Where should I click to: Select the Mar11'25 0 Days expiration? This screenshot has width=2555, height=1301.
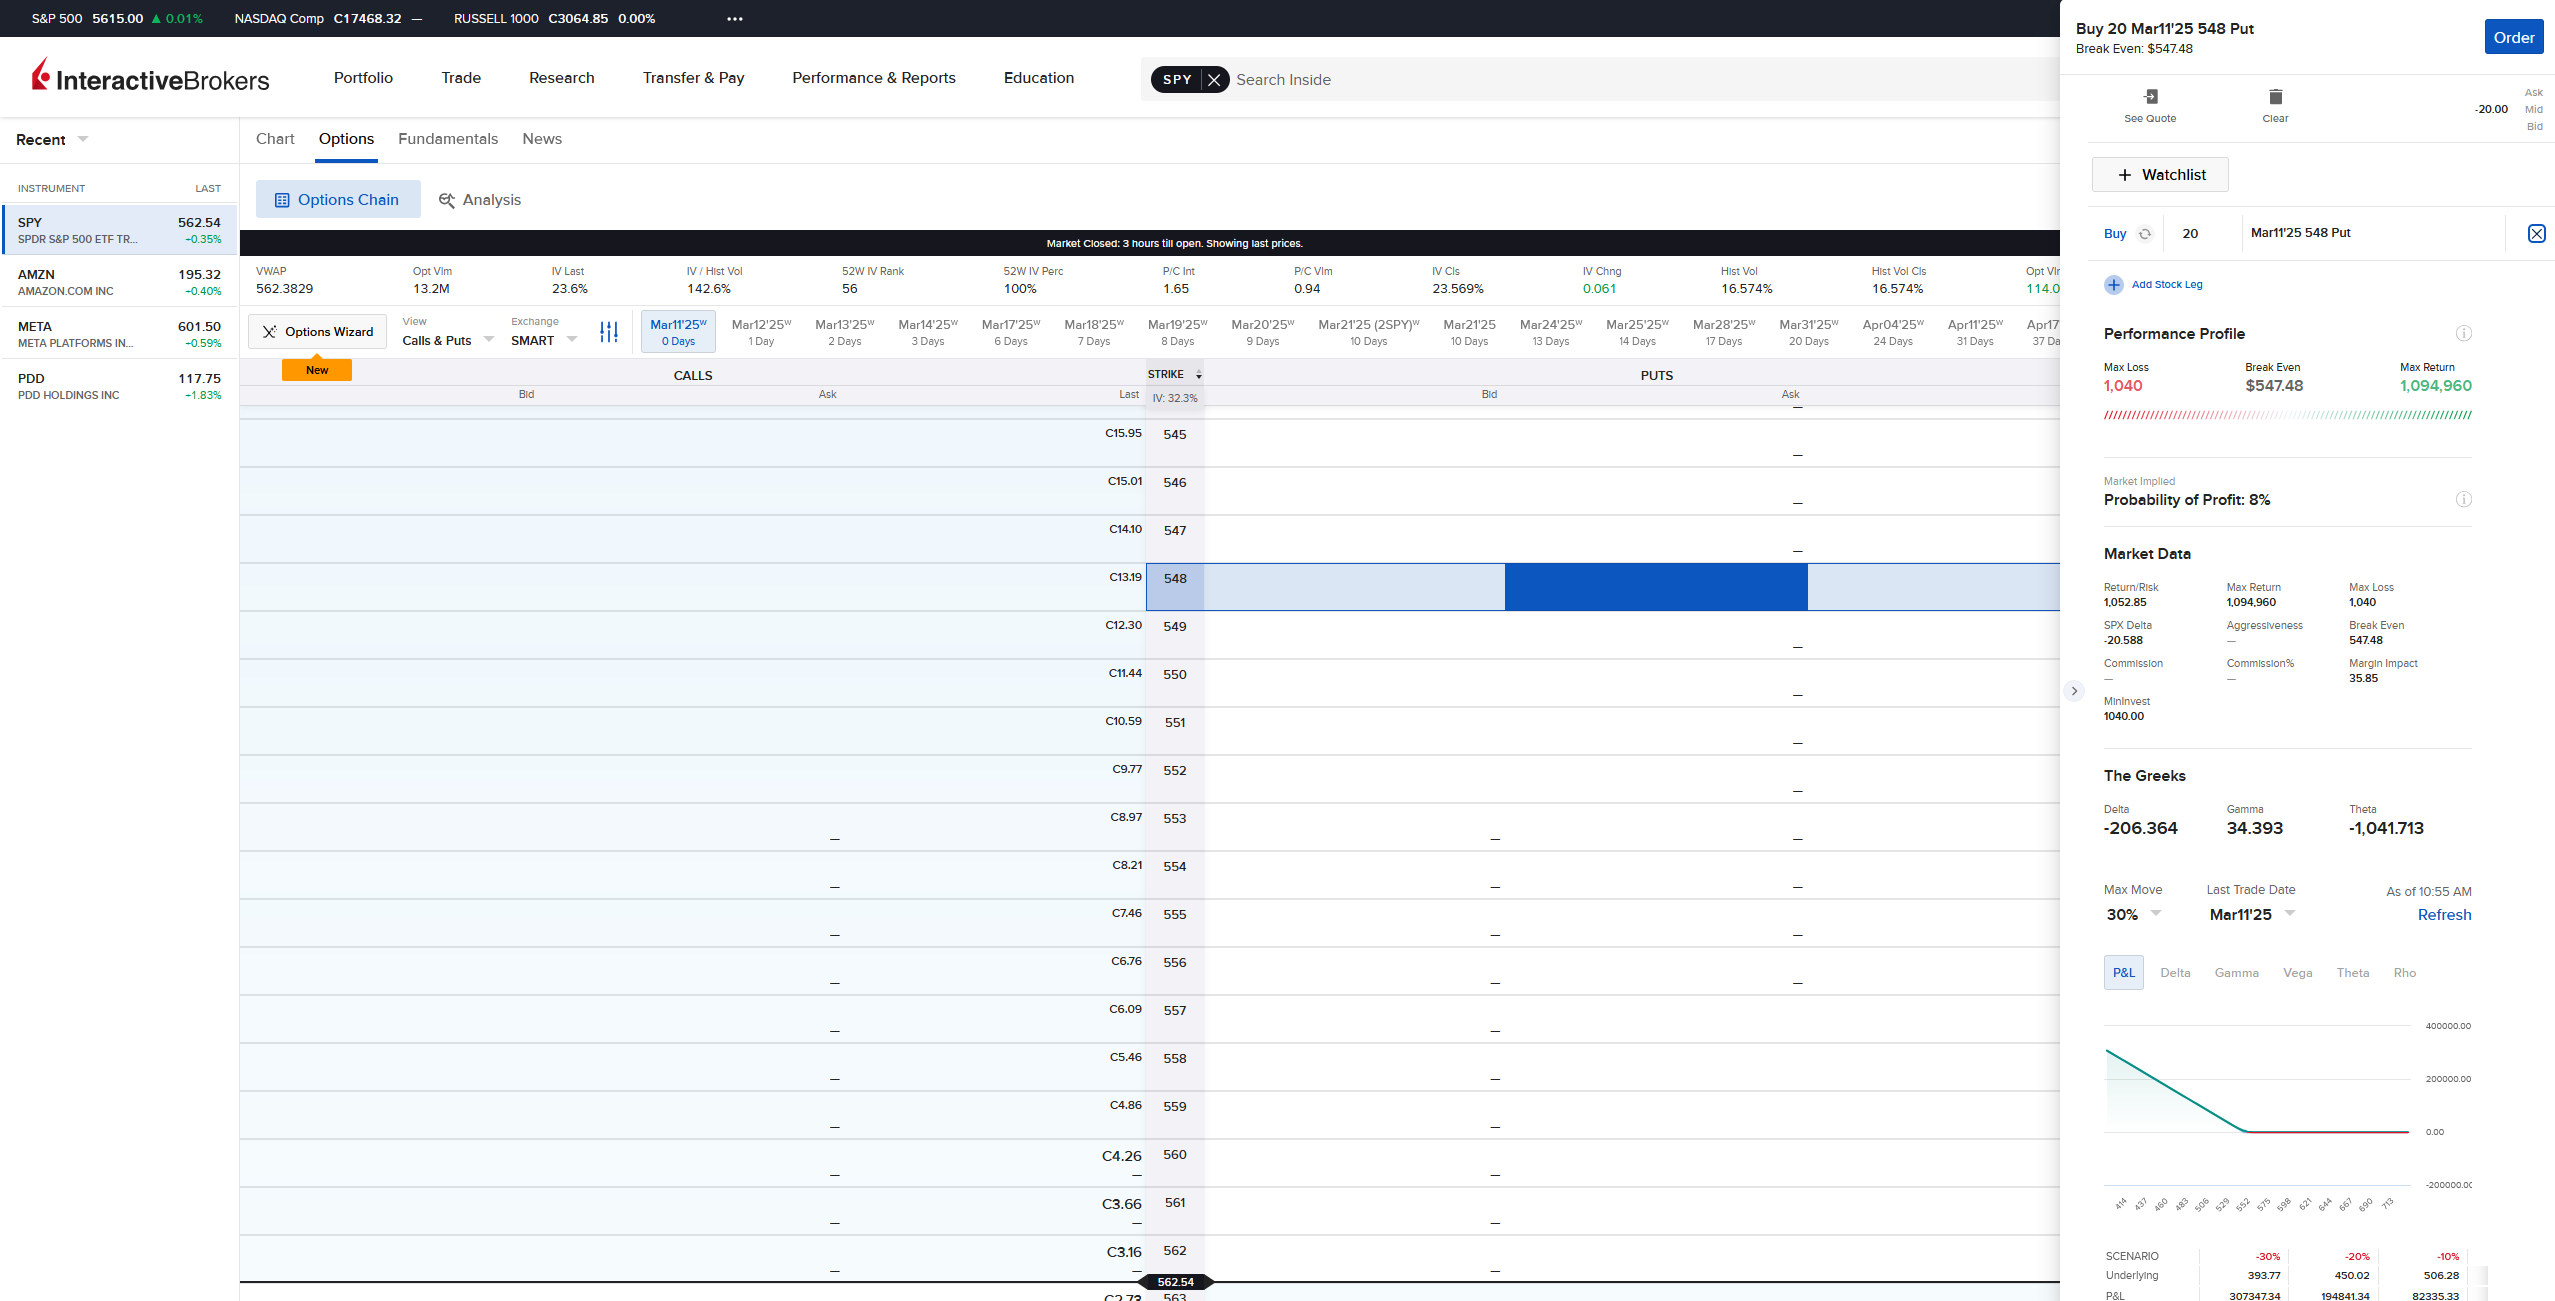click(678, 332)
